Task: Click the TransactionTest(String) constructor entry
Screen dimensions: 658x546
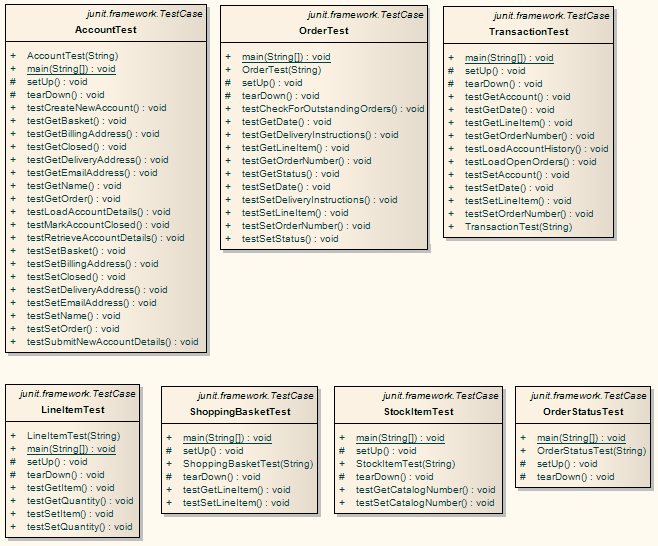Action: coord(518,227)
